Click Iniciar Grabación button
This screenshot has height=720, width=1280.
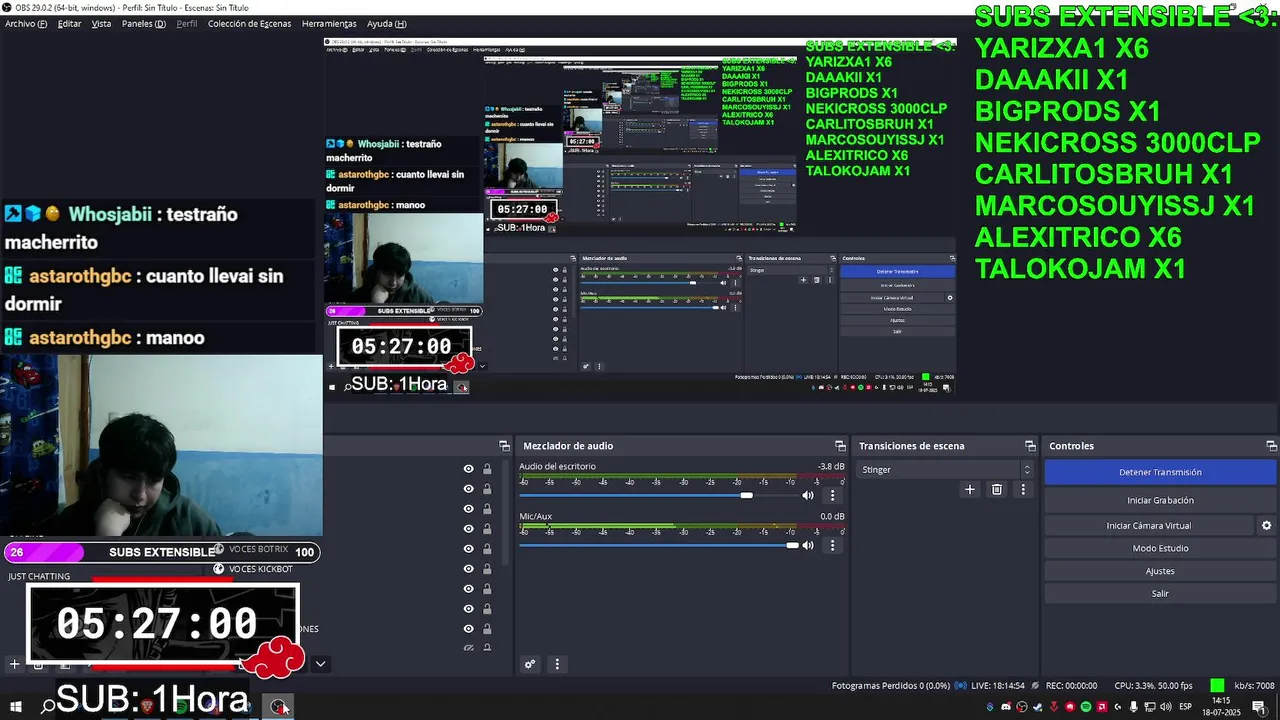coord(1160,500)
